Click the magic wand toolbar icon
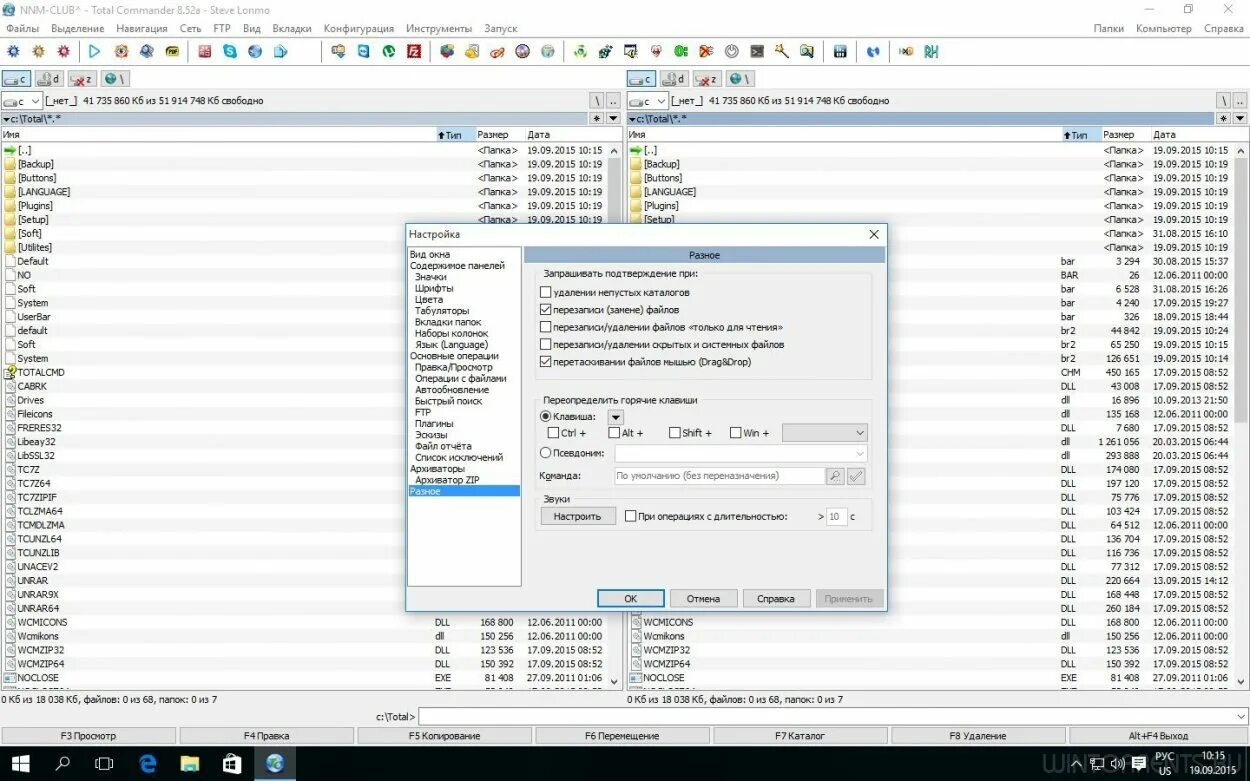Image resolution: width=1250 pixels, height=781 pixels. point(782,51)
